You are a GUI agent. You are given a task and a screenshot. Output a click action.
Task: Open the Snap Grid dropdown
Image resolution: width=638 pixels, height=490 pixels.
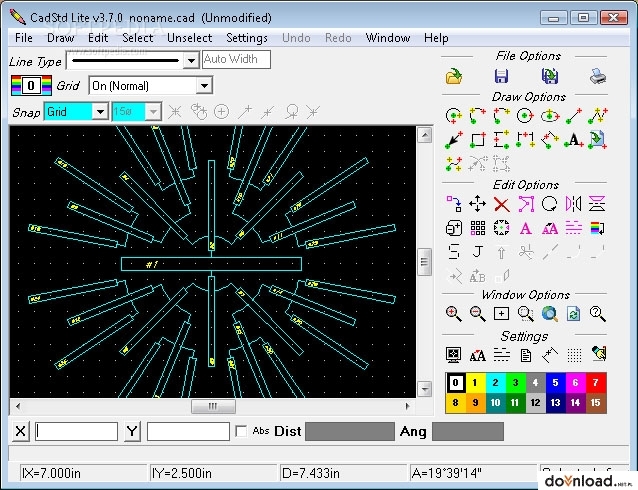100,112
